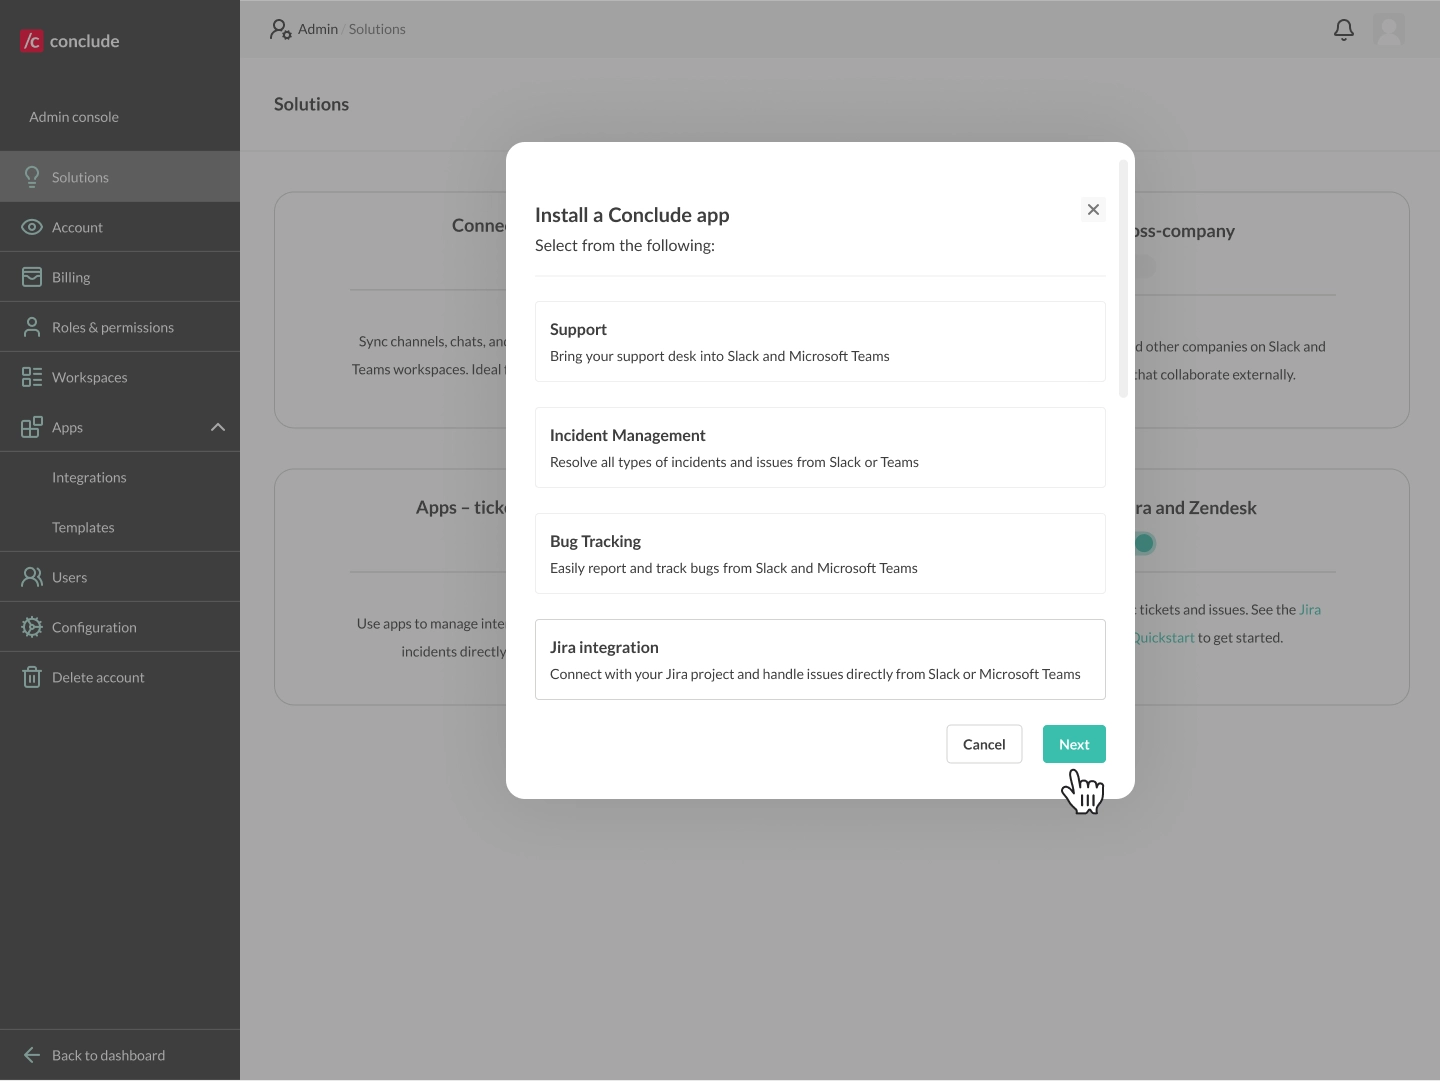Open Configuration page

120,627
